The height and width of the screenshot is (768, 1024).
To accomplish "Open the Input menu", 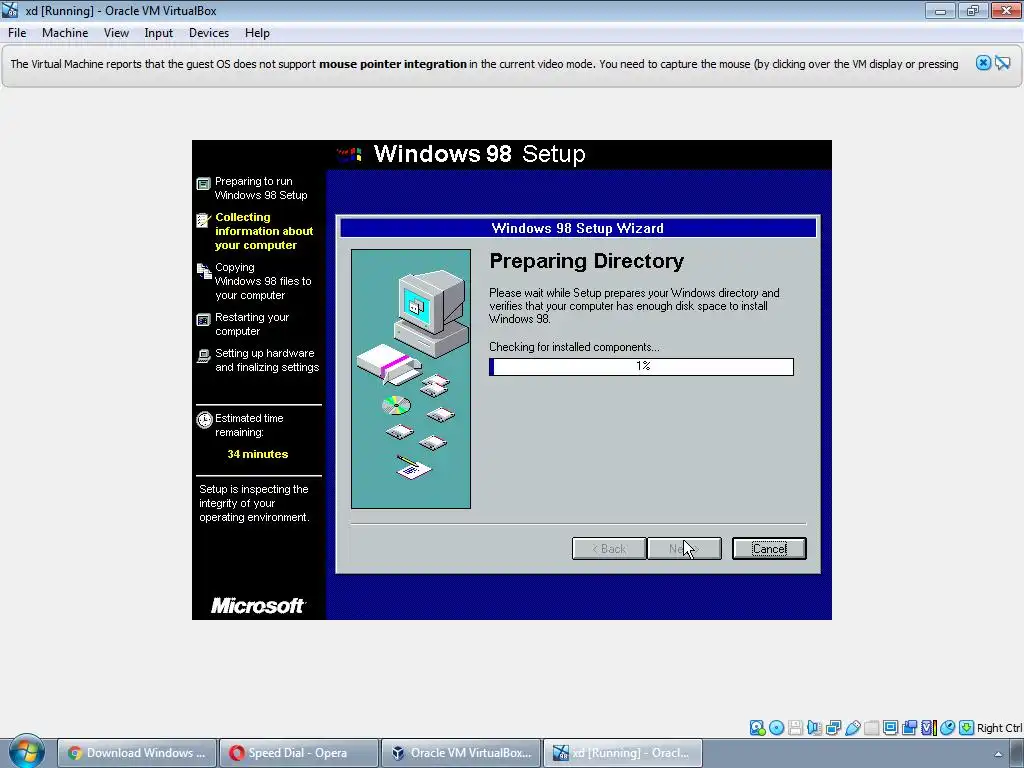I will (x=159, y=33).
